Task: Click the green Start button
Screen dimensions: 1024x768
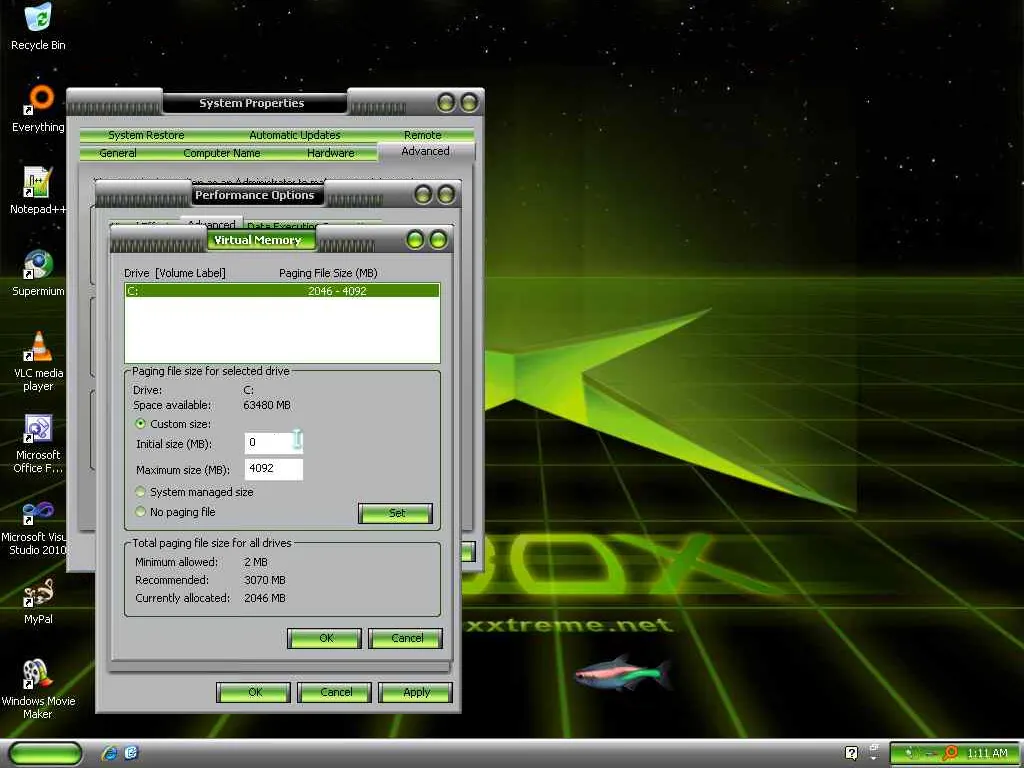Action: (x=45, y=753)
